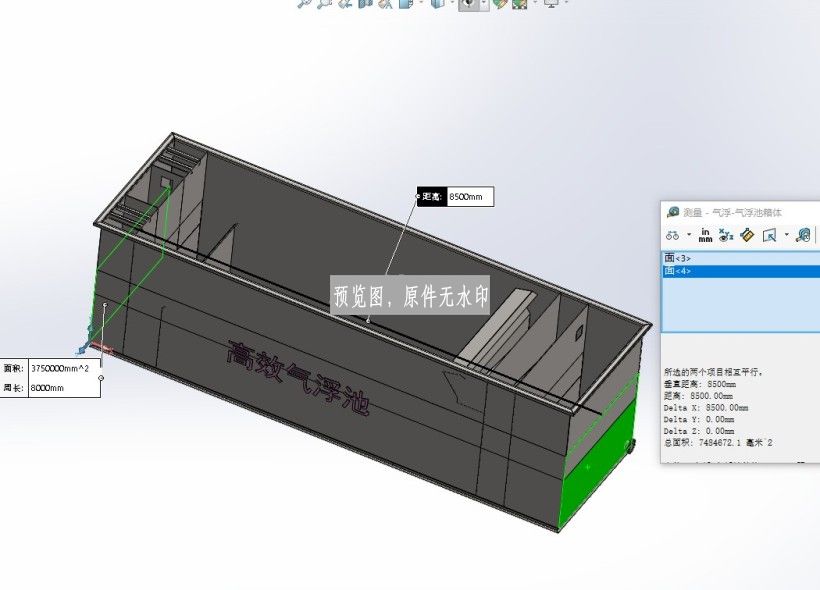Select highlighted 面<4> entry
This screenshot has height=590, width=820.
[x=741, y=271]
